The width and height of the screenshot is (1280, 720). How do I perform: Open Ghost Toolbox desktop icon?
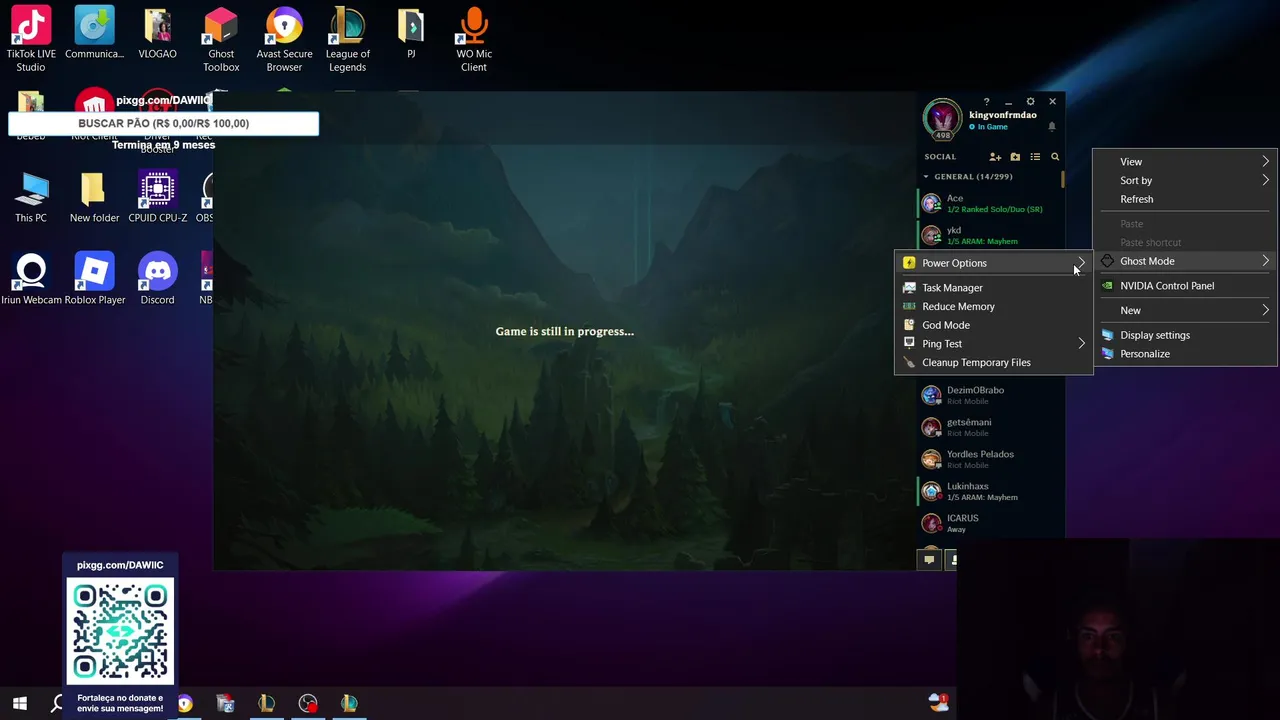click(x=221, y=40)
